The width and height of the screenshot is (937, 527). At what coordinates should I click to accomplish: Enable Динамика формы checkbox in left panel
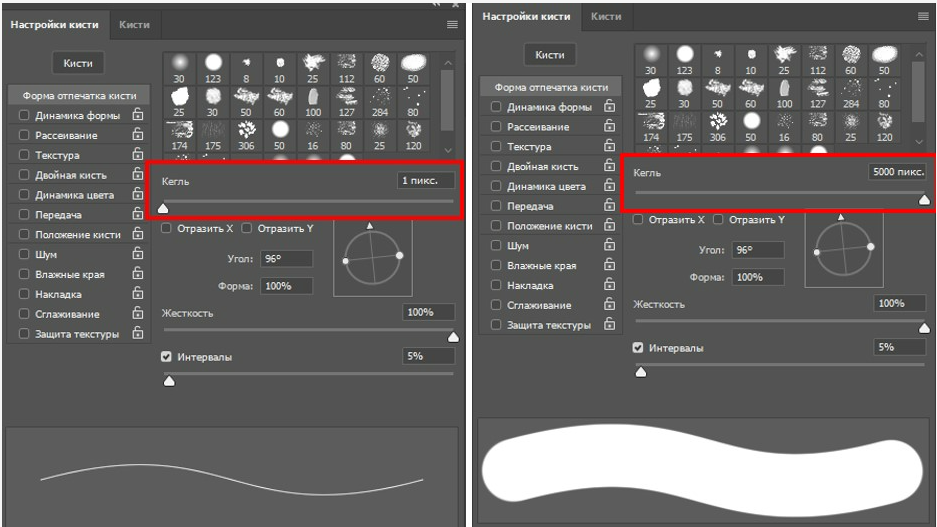click(x=24, y=115)
